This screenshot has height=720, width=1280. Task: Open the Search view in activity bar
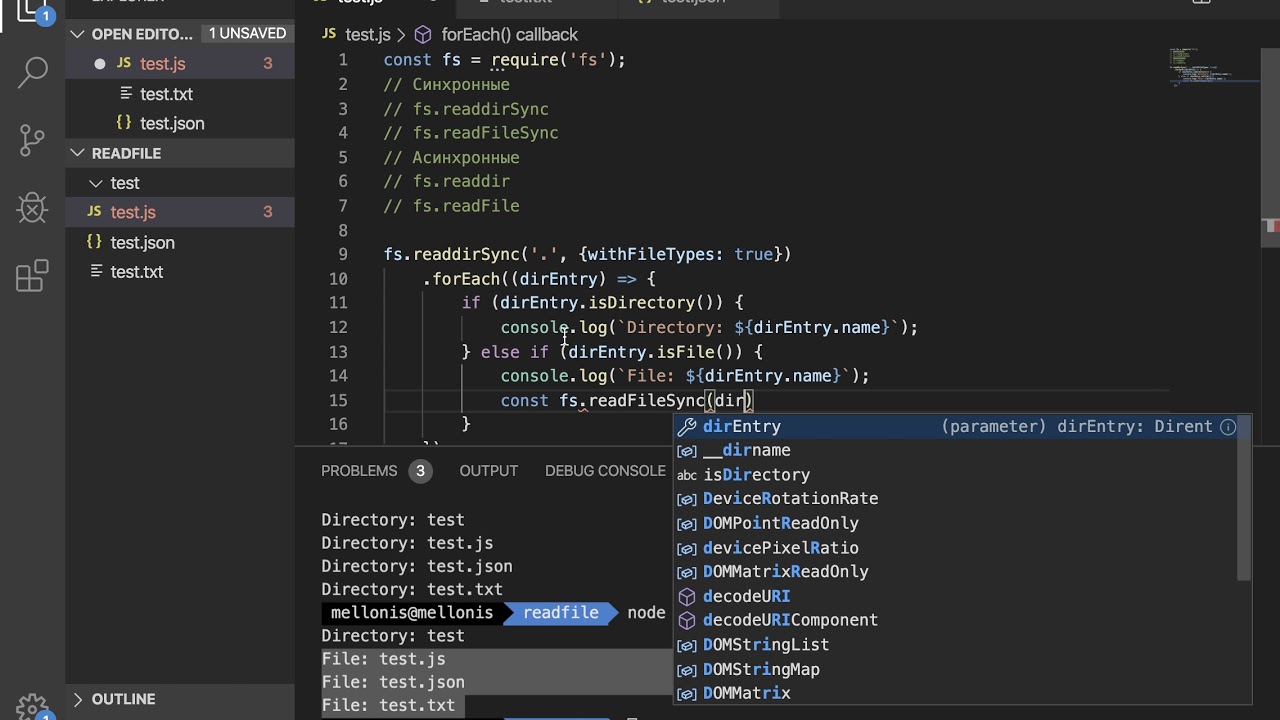pyautogui.click(x=33, y=72)
